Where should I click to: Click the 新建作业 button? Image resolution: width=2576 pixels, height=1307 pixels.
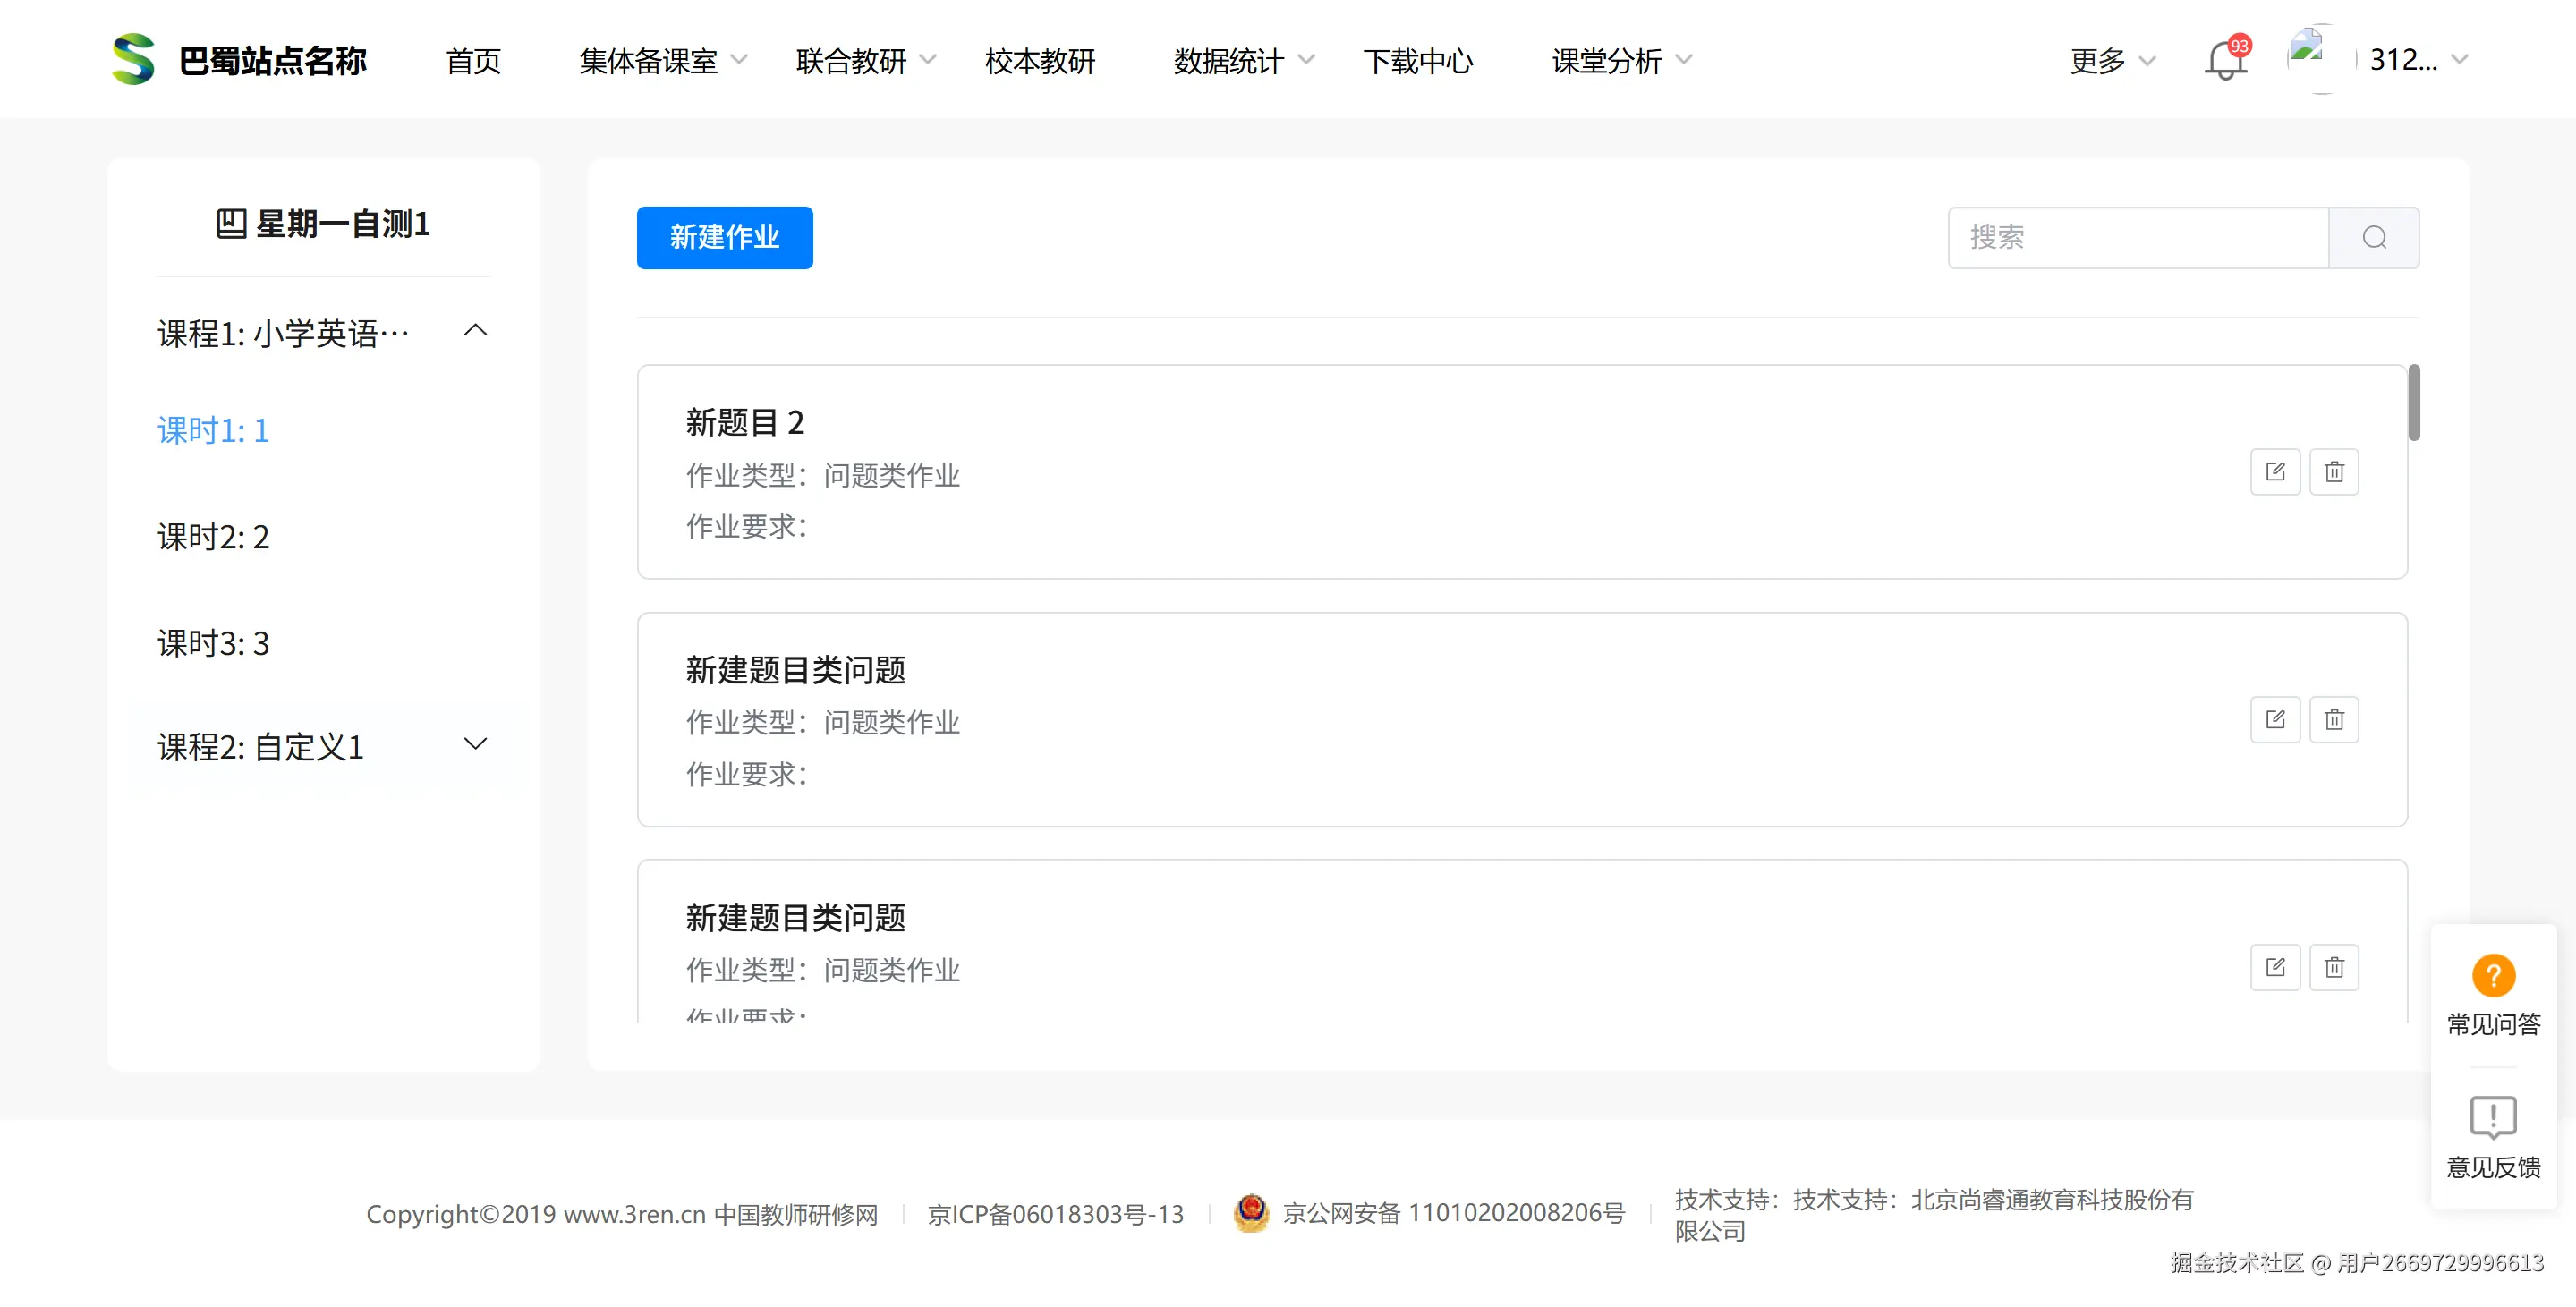[724, 238]
